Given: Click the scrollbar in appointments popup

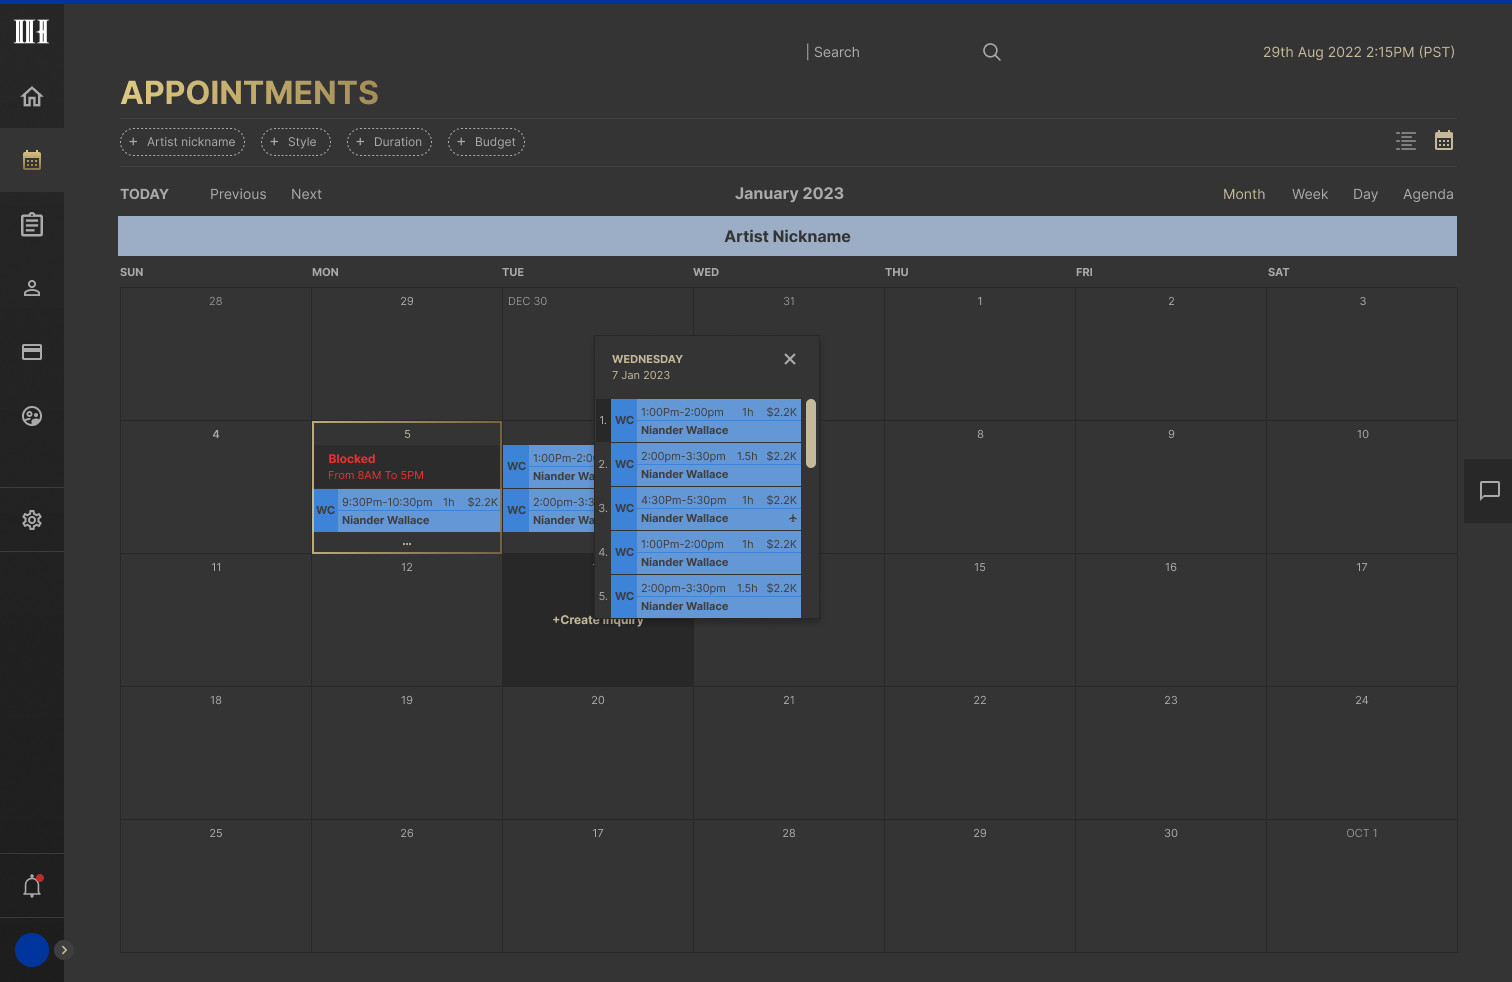Looking at the screenshot, I should coord(811,433).
